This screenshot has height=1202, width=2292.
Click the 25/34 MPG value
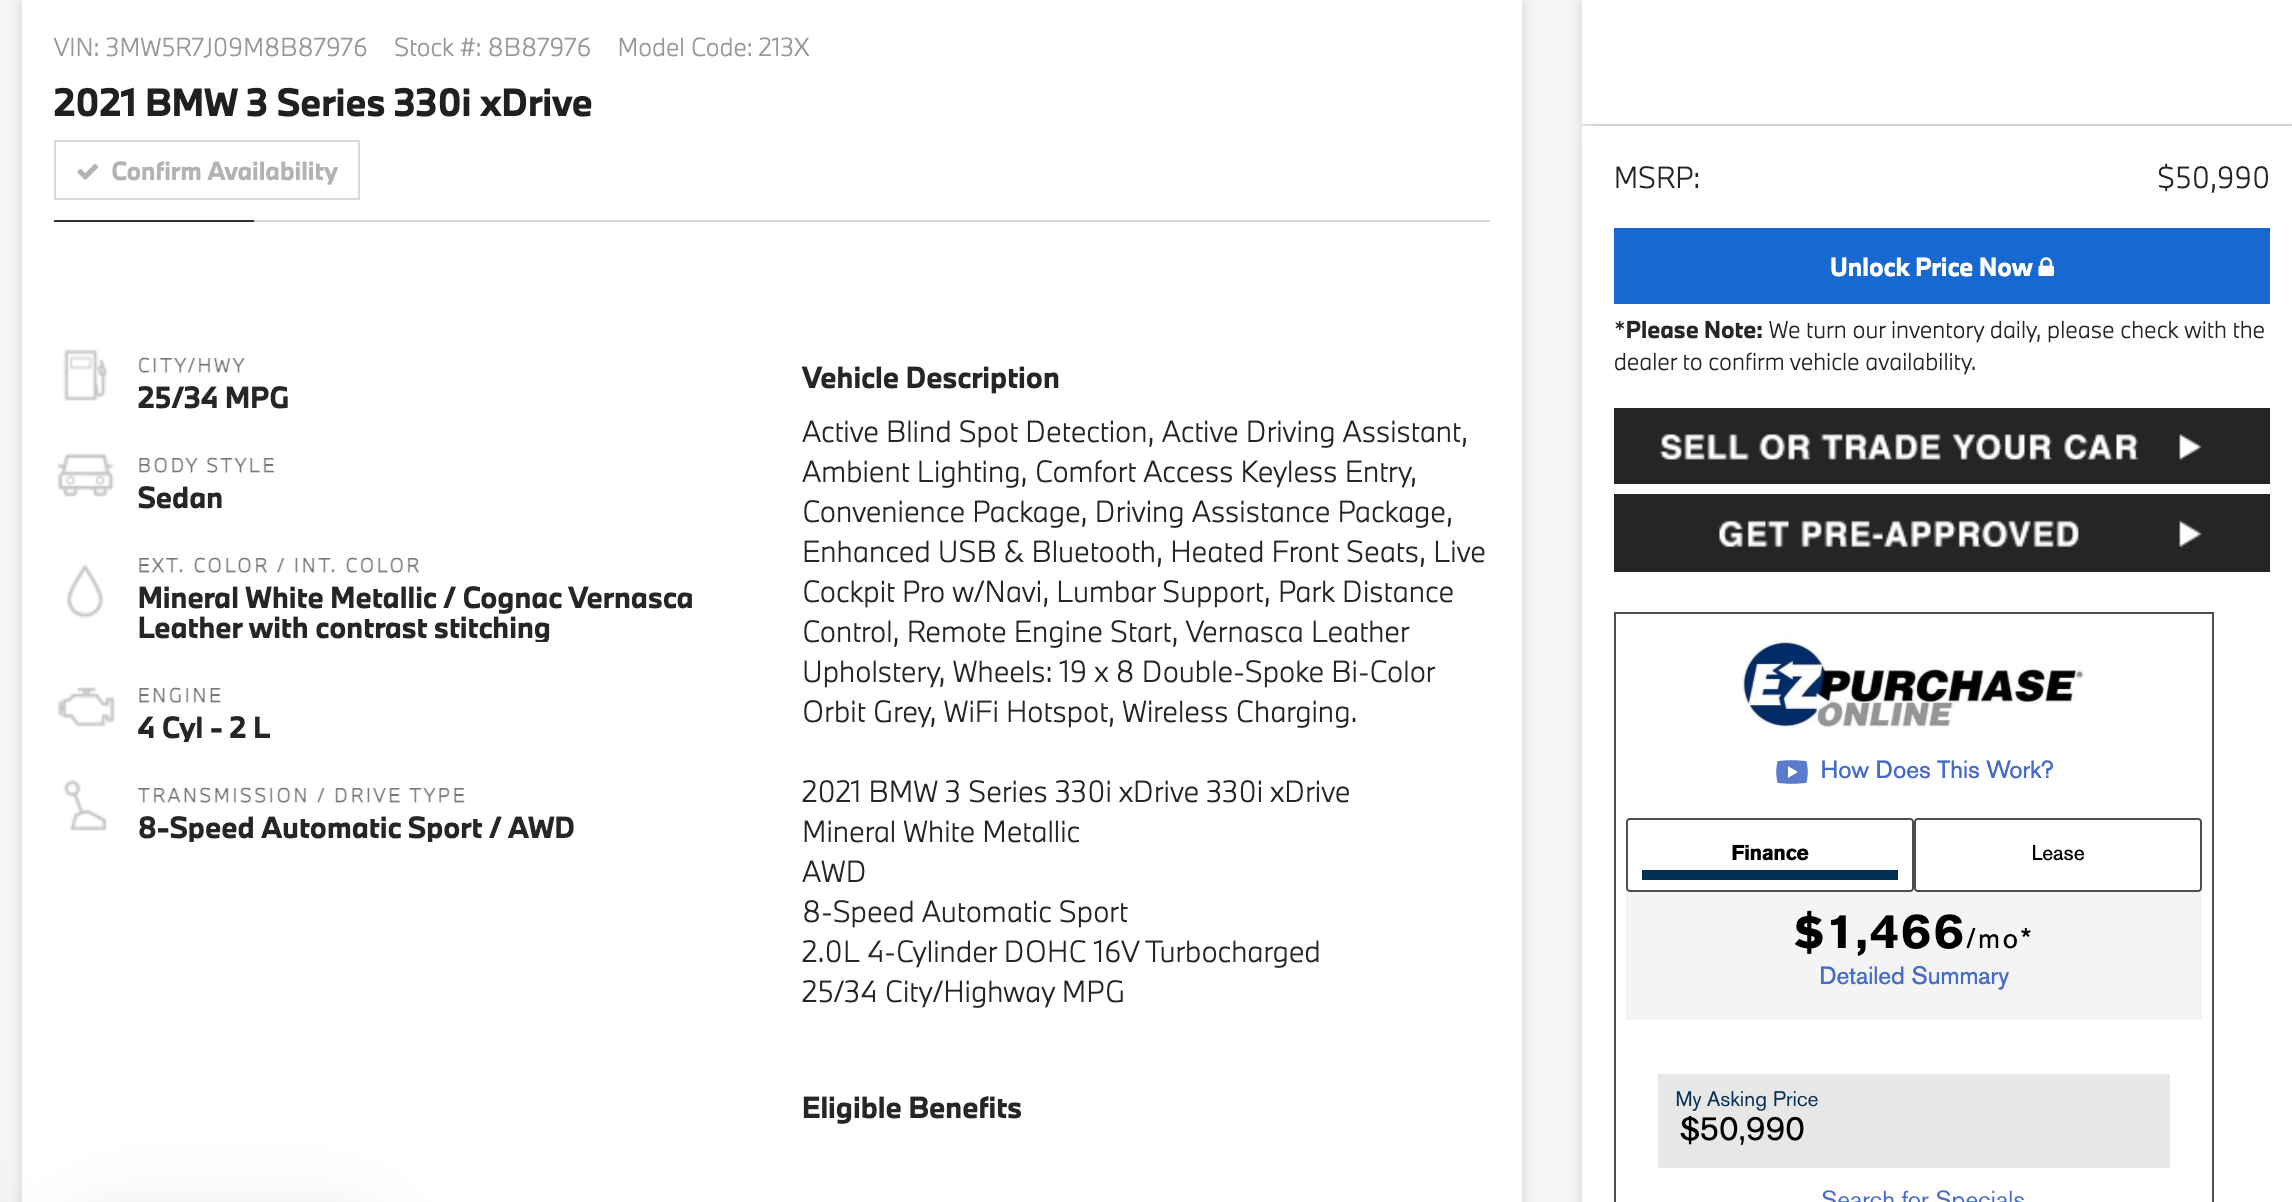coord(213,398)
